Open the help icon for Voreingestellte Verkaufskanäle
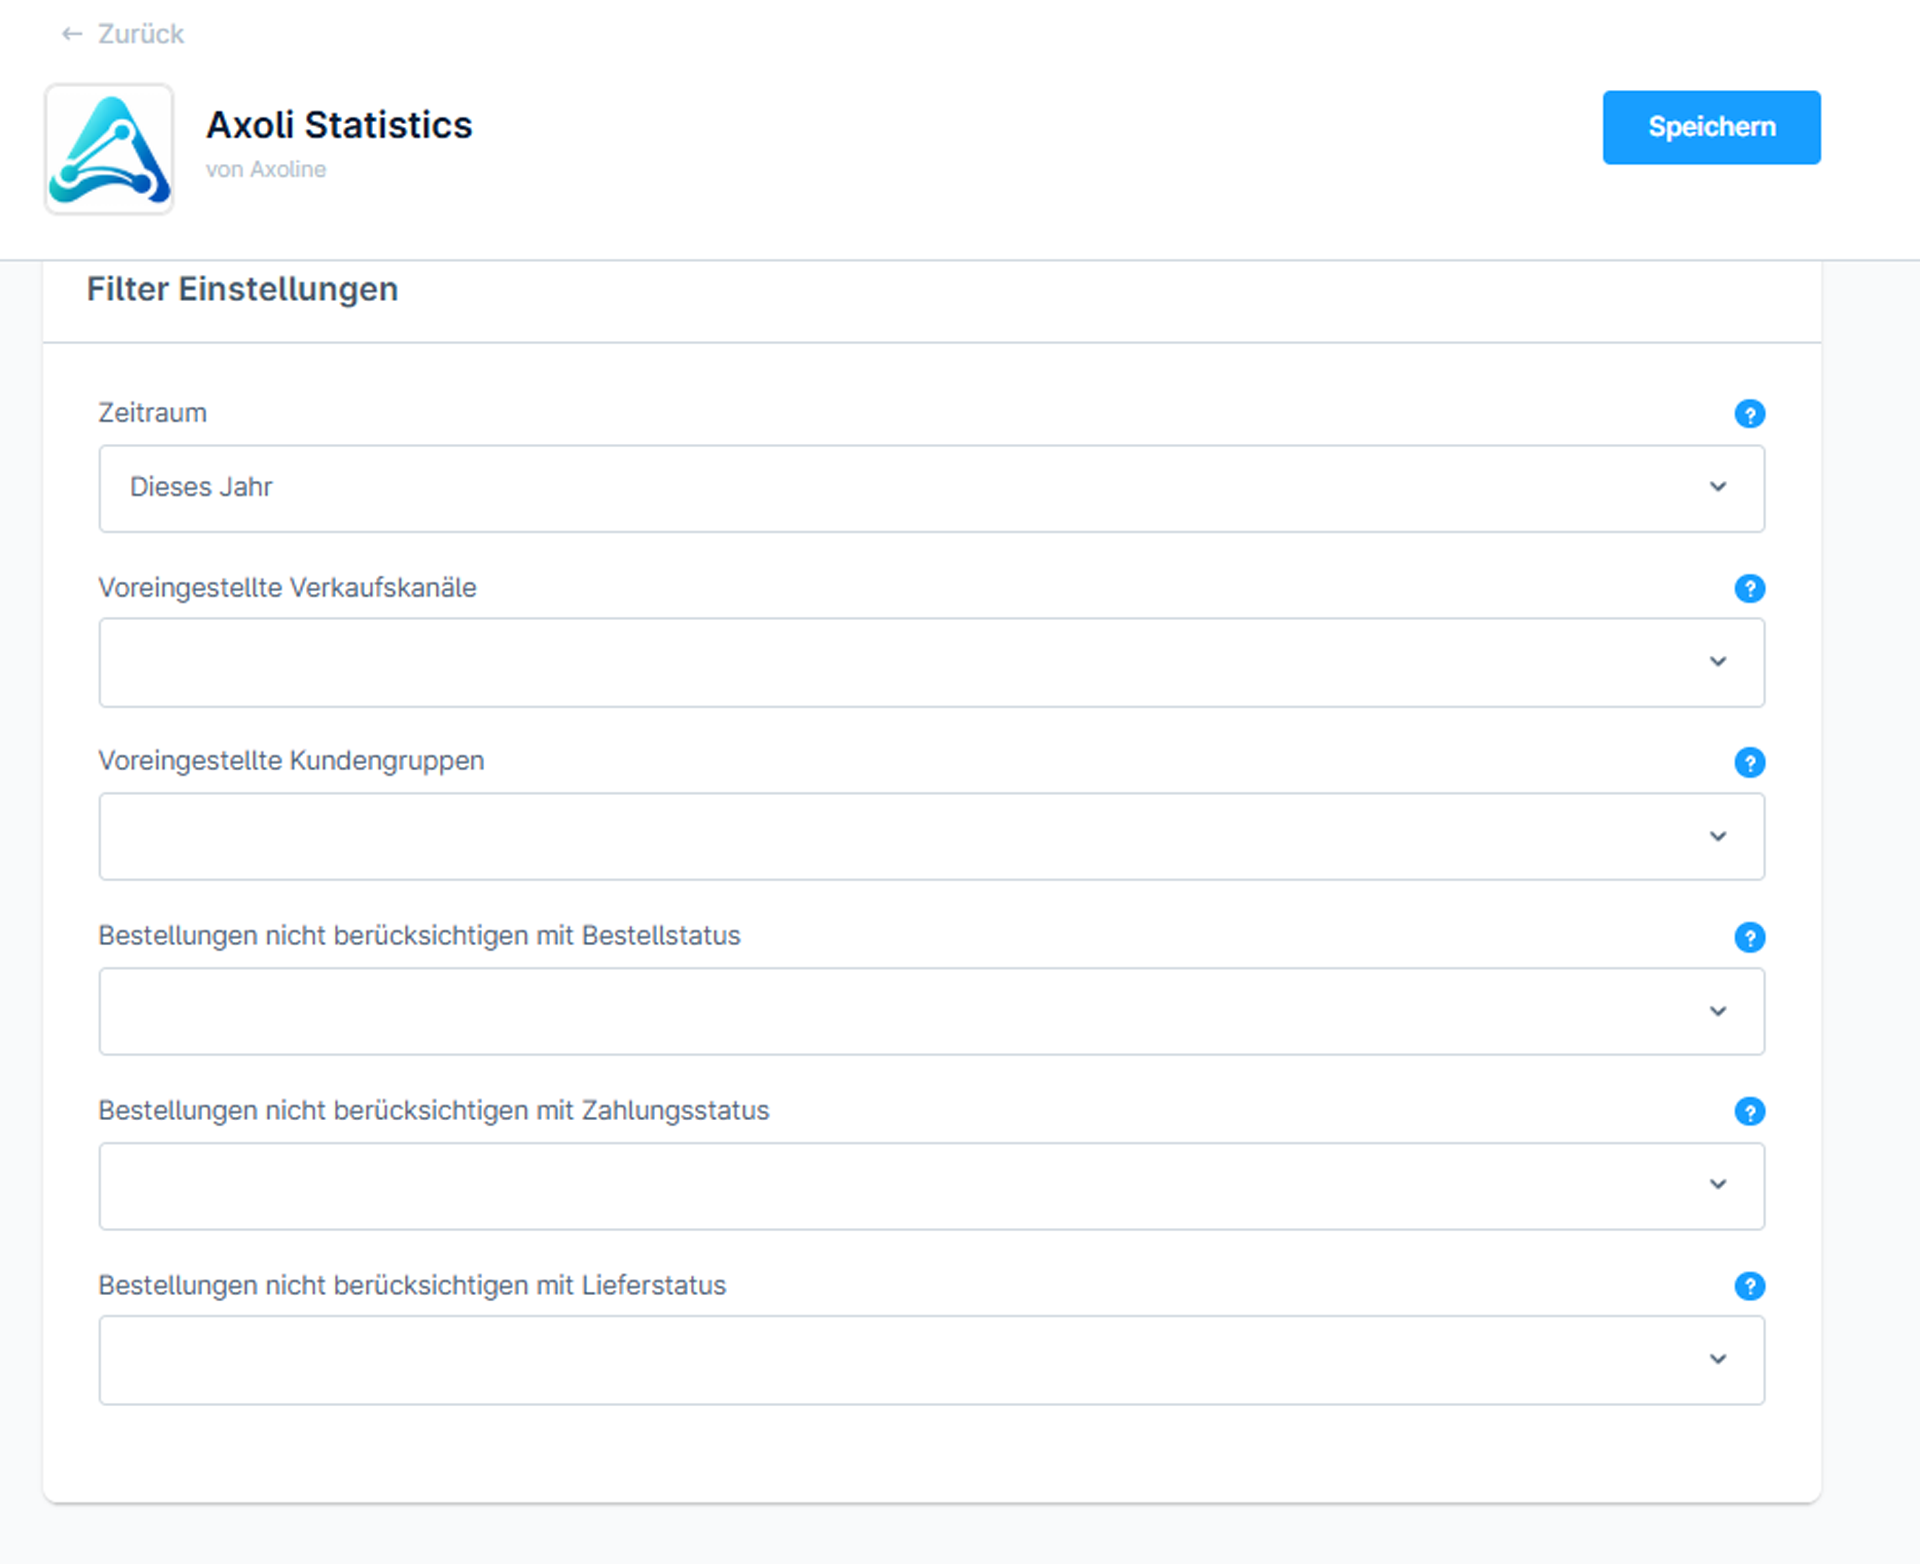Screen dimensions: 1920x1564 tap(1749, 588)
